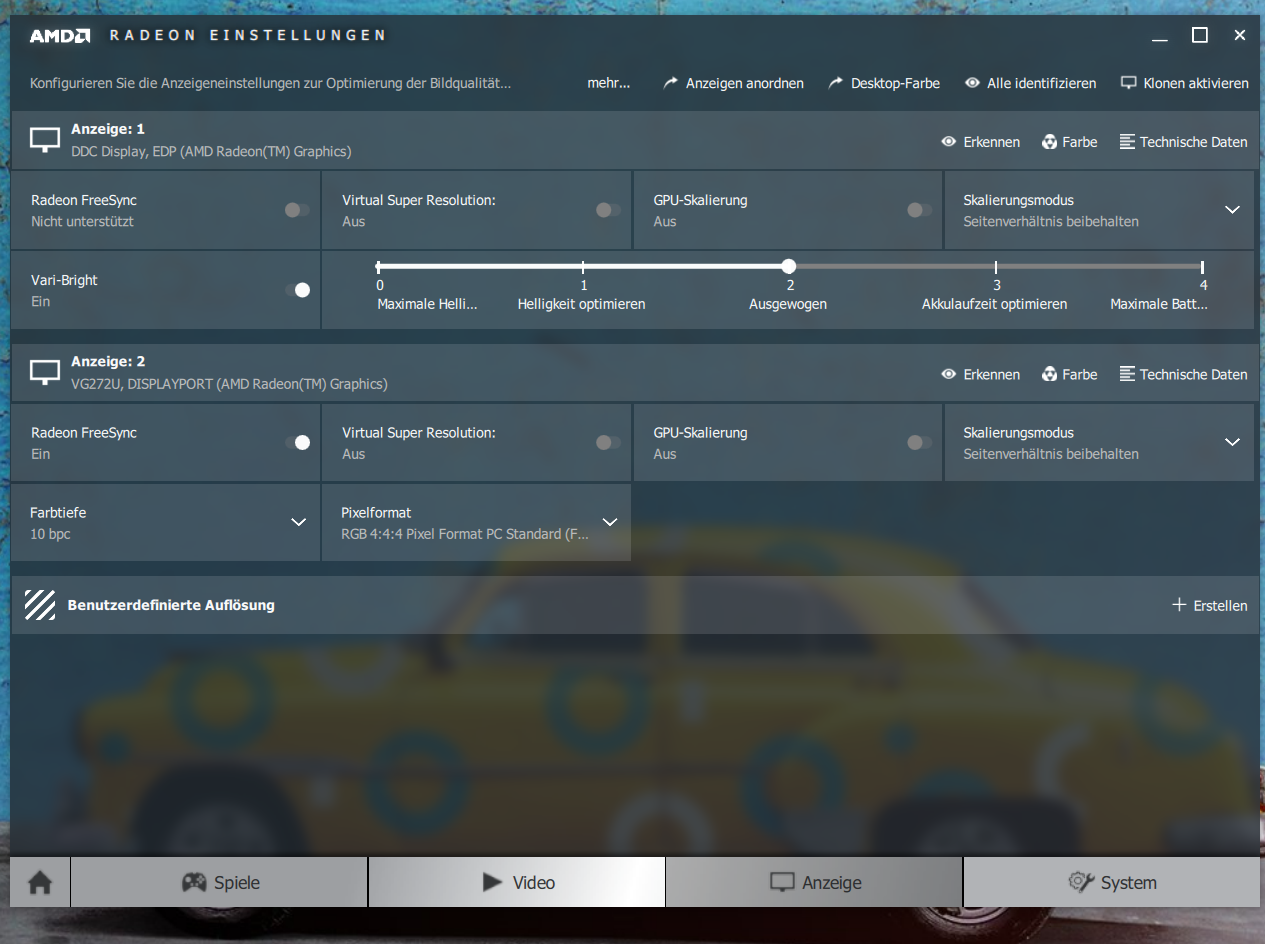Switch to the Video tab
1268x944 pixels.
pos(517,882)
